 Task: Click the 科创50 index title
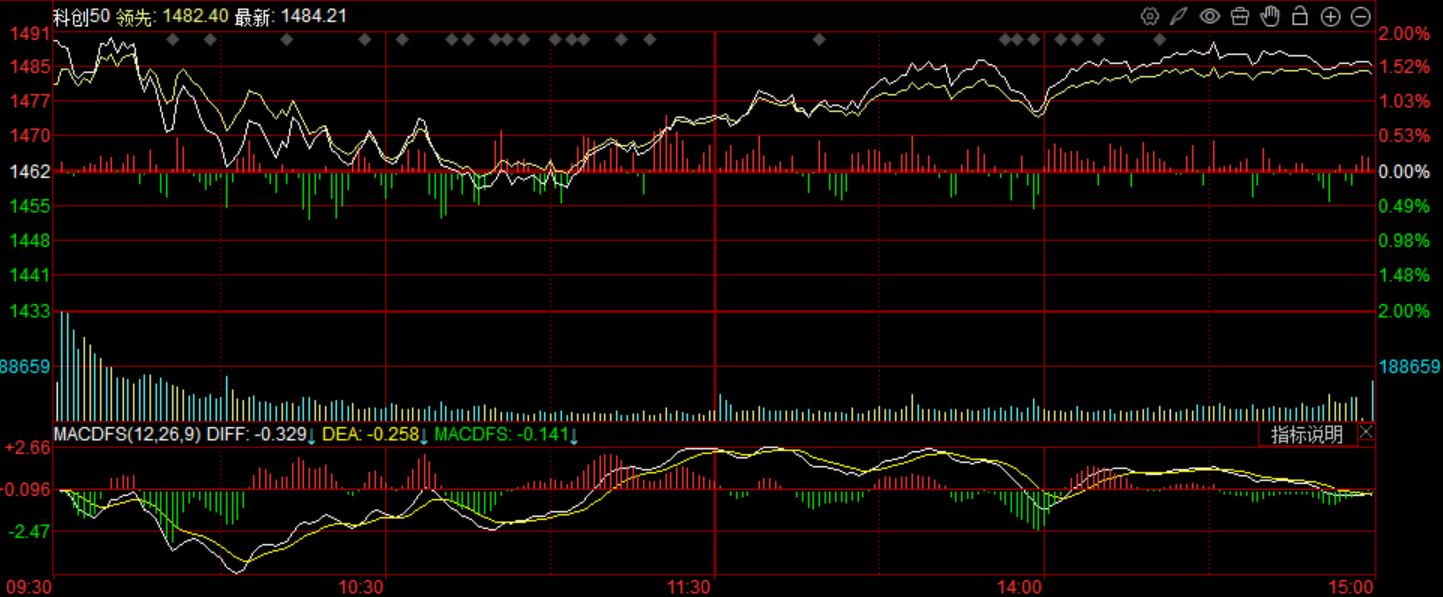click(x=82, y=16)
